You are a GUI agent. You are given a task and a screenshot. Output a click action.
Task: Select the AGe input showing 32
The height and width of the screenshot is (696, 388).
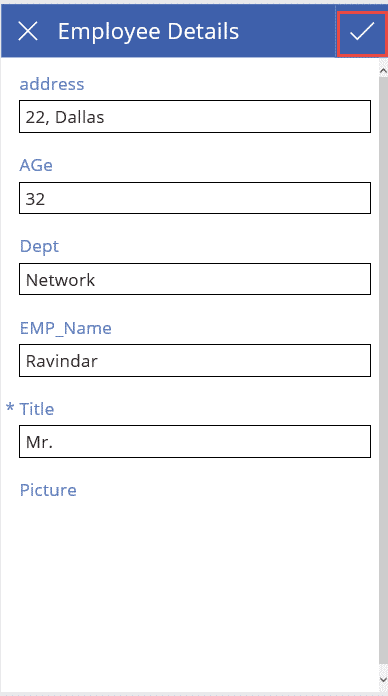pyautogui.click(x=195, y=198)
